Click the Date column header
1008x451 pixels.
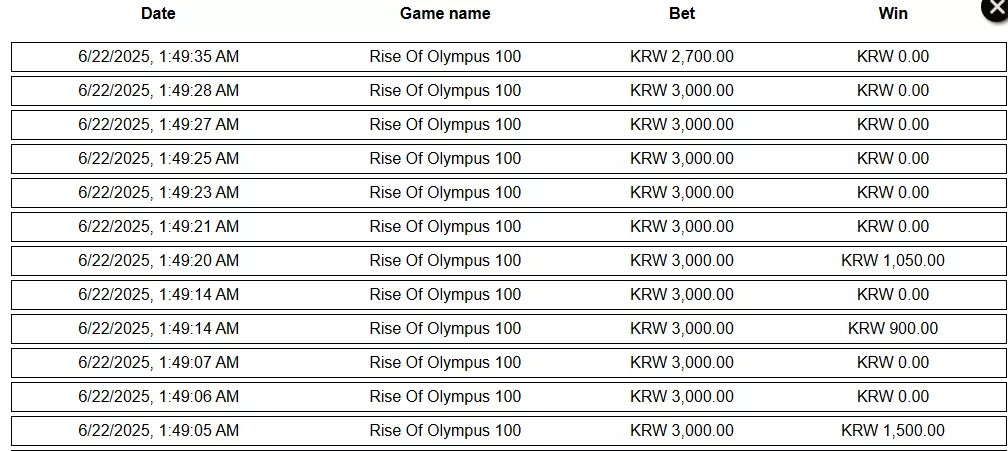coord(158,13)
